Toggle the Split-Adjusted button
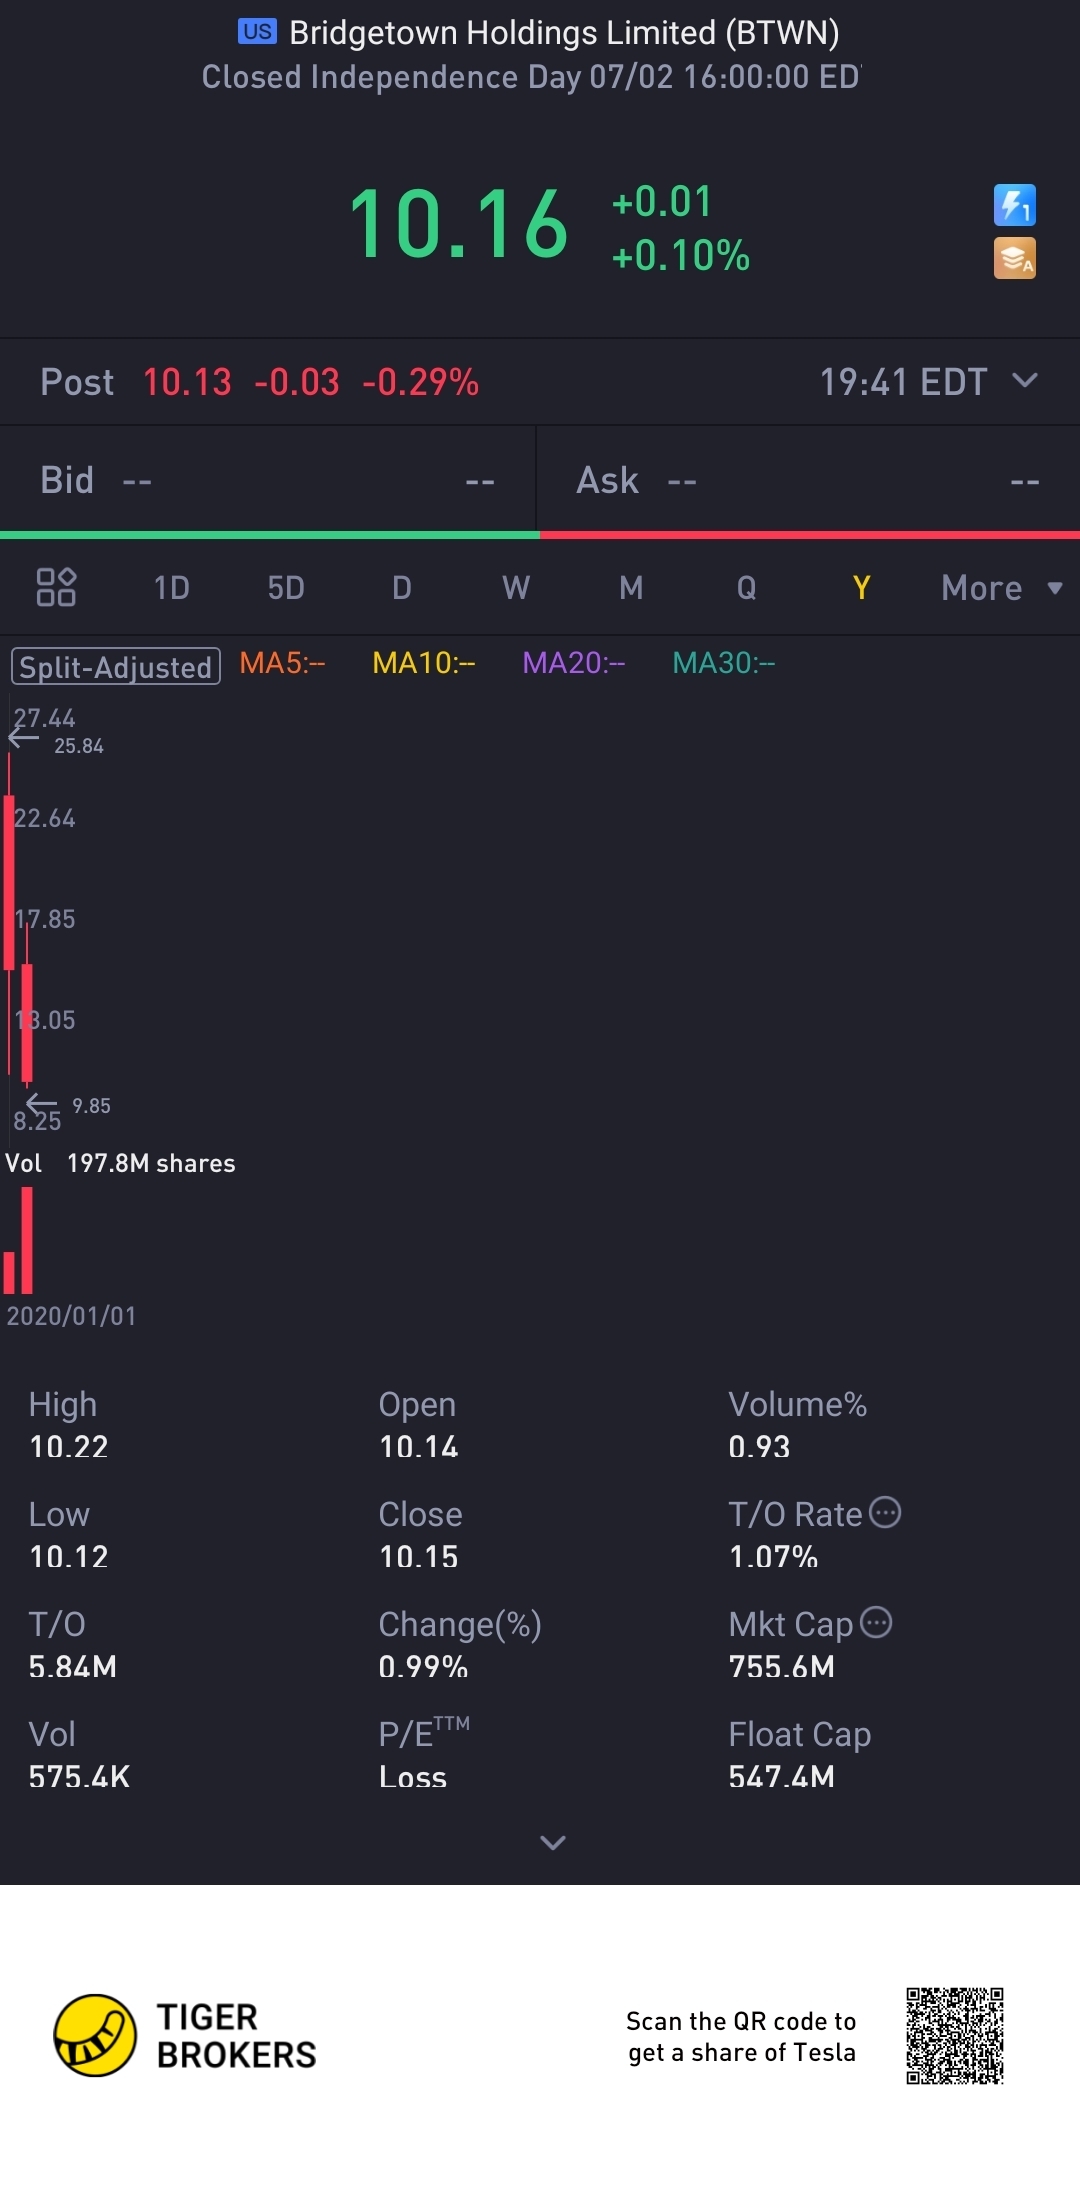This screenshot has width=1080, height=2187. tap(116, 666)
